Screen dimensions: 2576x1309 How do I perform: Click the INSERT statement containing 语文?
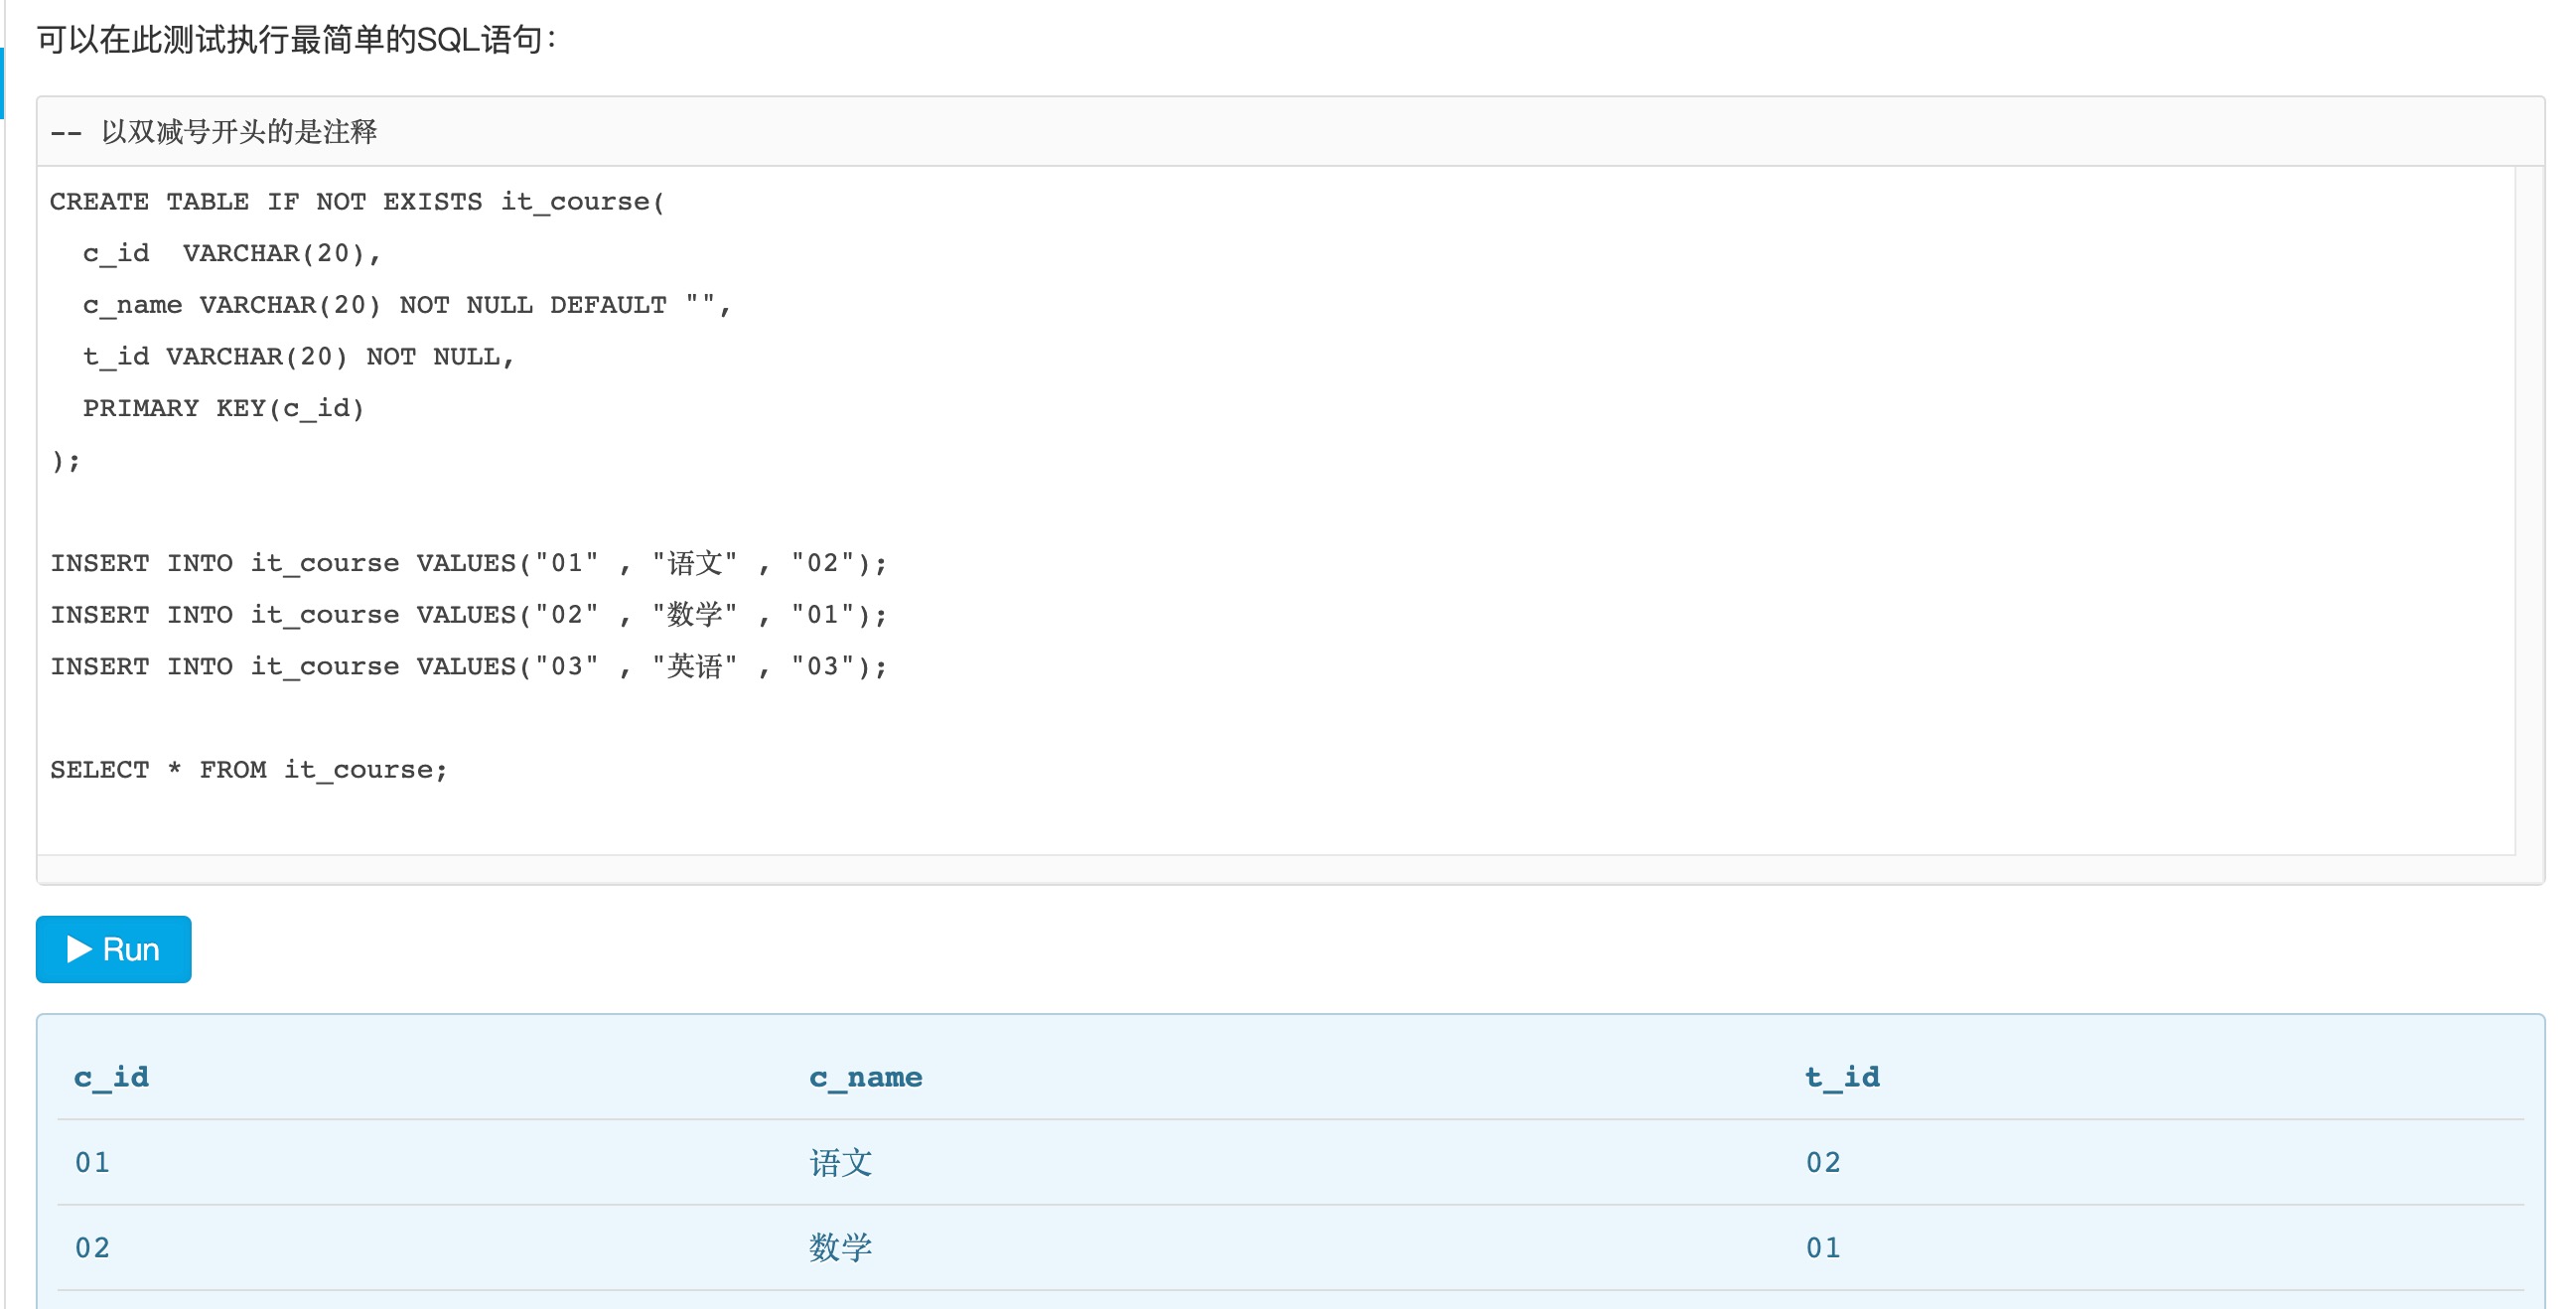(x=468, y=563)
